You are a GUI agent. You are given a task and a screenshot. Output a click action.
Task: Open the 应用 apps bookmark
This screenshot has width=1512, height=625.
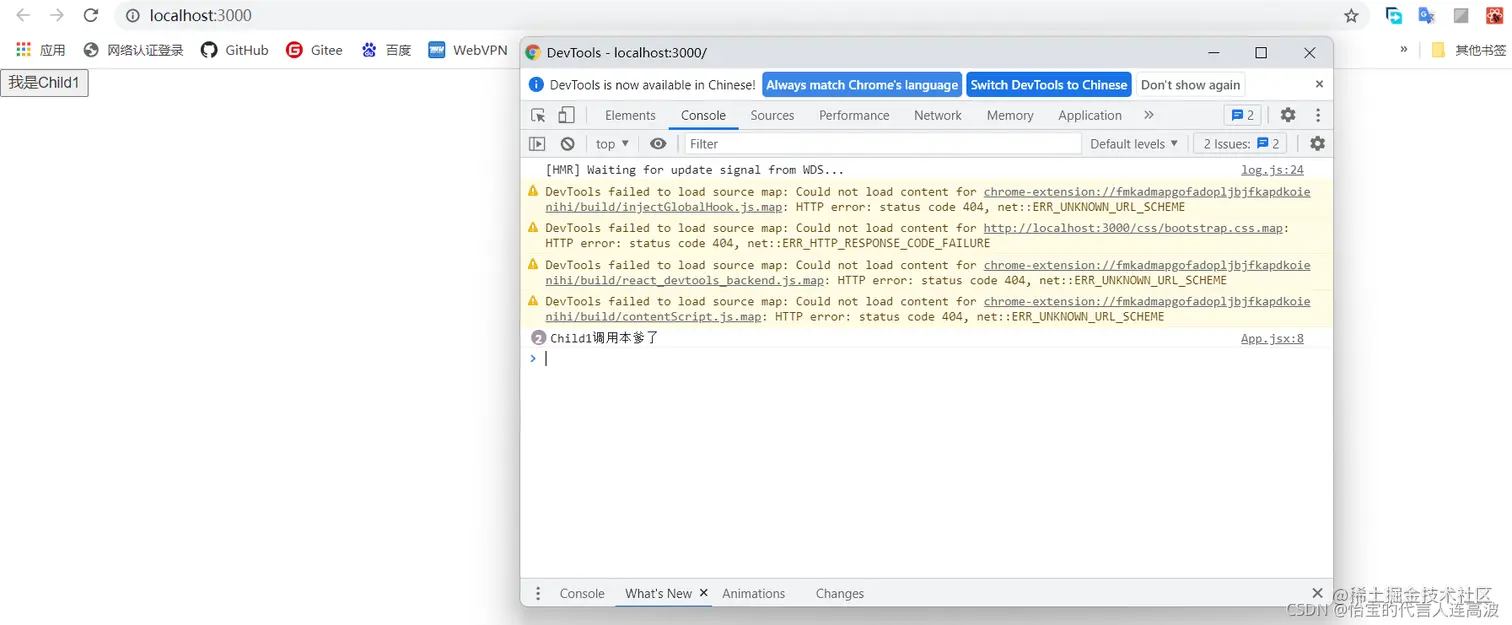pyautogui.click(x=40, y=50)
